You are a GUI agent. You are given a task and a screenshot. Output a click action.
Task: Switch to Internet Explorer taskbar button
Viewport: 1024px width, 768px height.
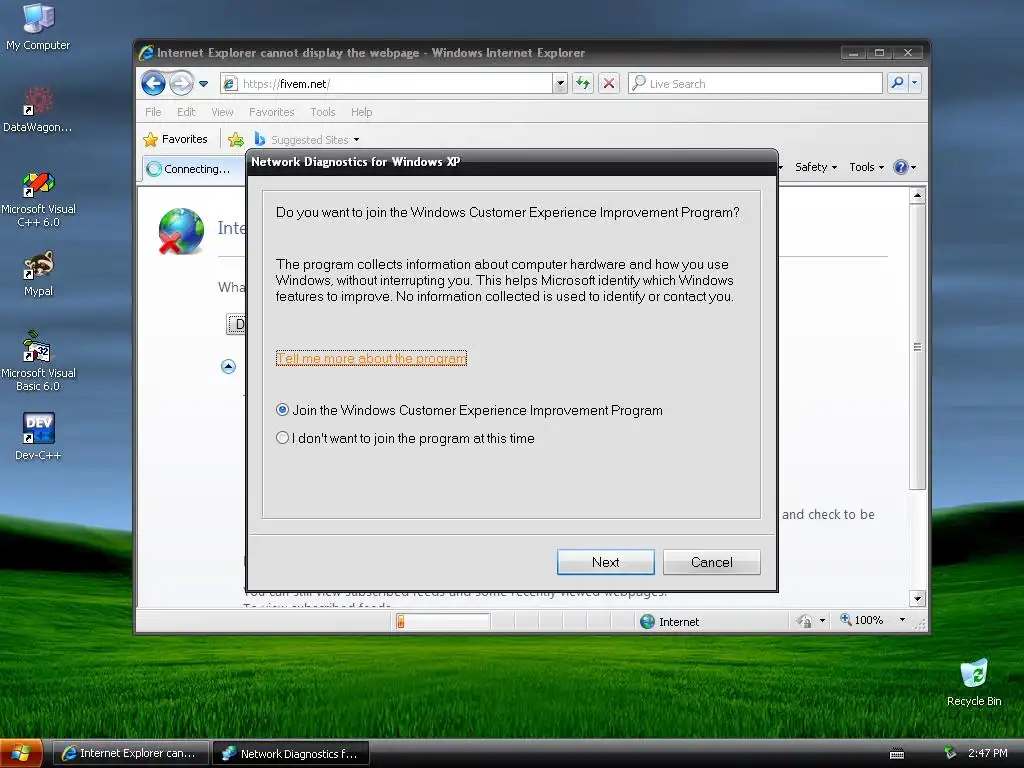pos(130,753)
